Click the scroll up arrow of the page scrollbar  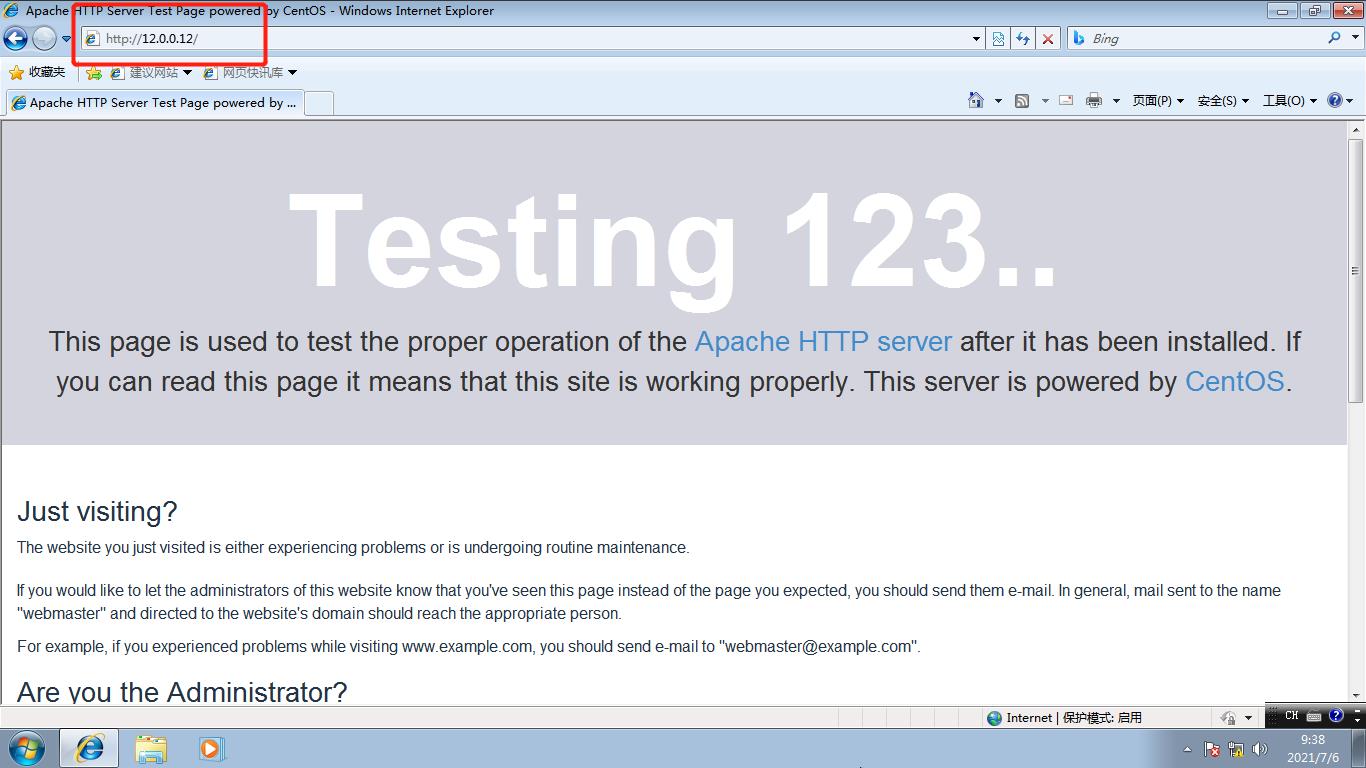click(1357, 130)
